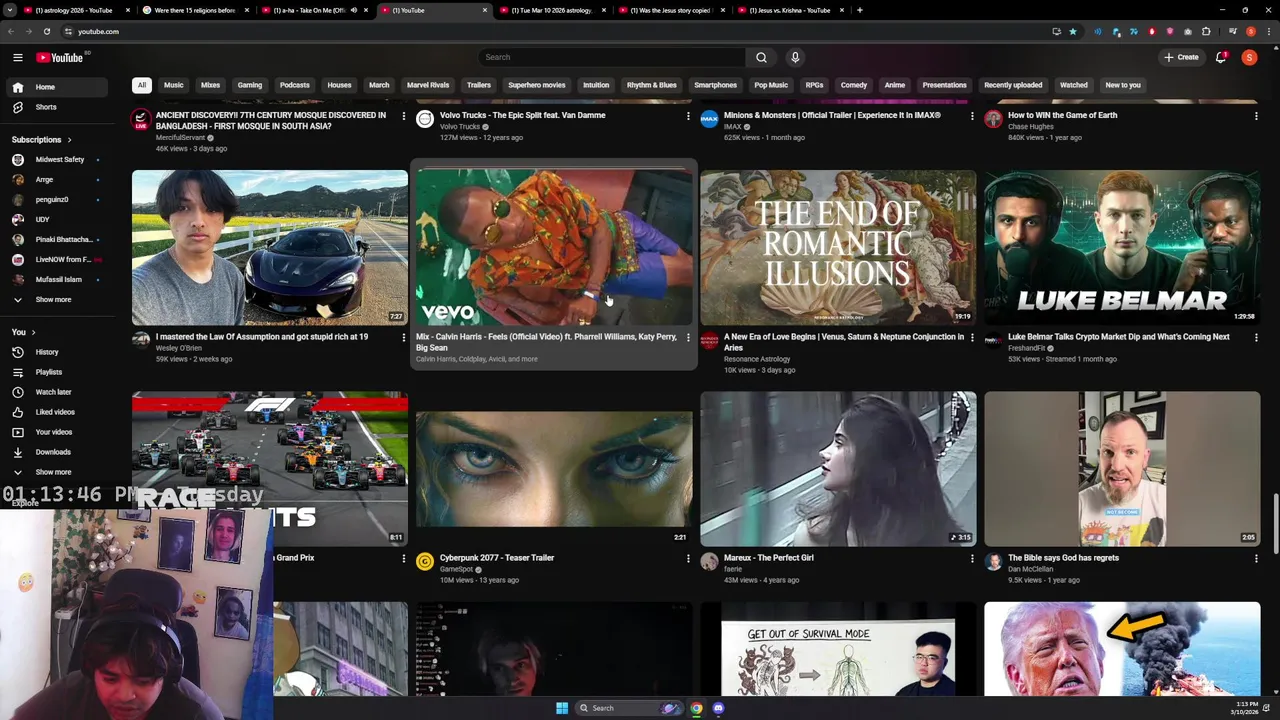Open Playlists in sidebar
1280x720 pixels.
(x=48, y=372)
